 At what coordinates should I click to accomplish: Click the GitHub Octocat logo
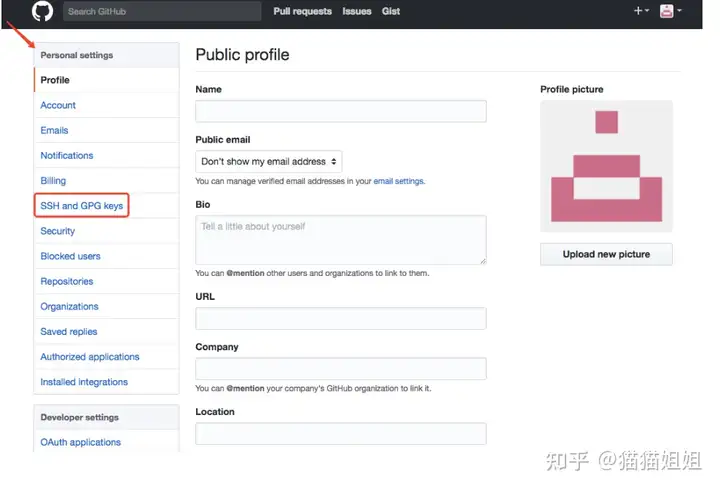[42, 12]
